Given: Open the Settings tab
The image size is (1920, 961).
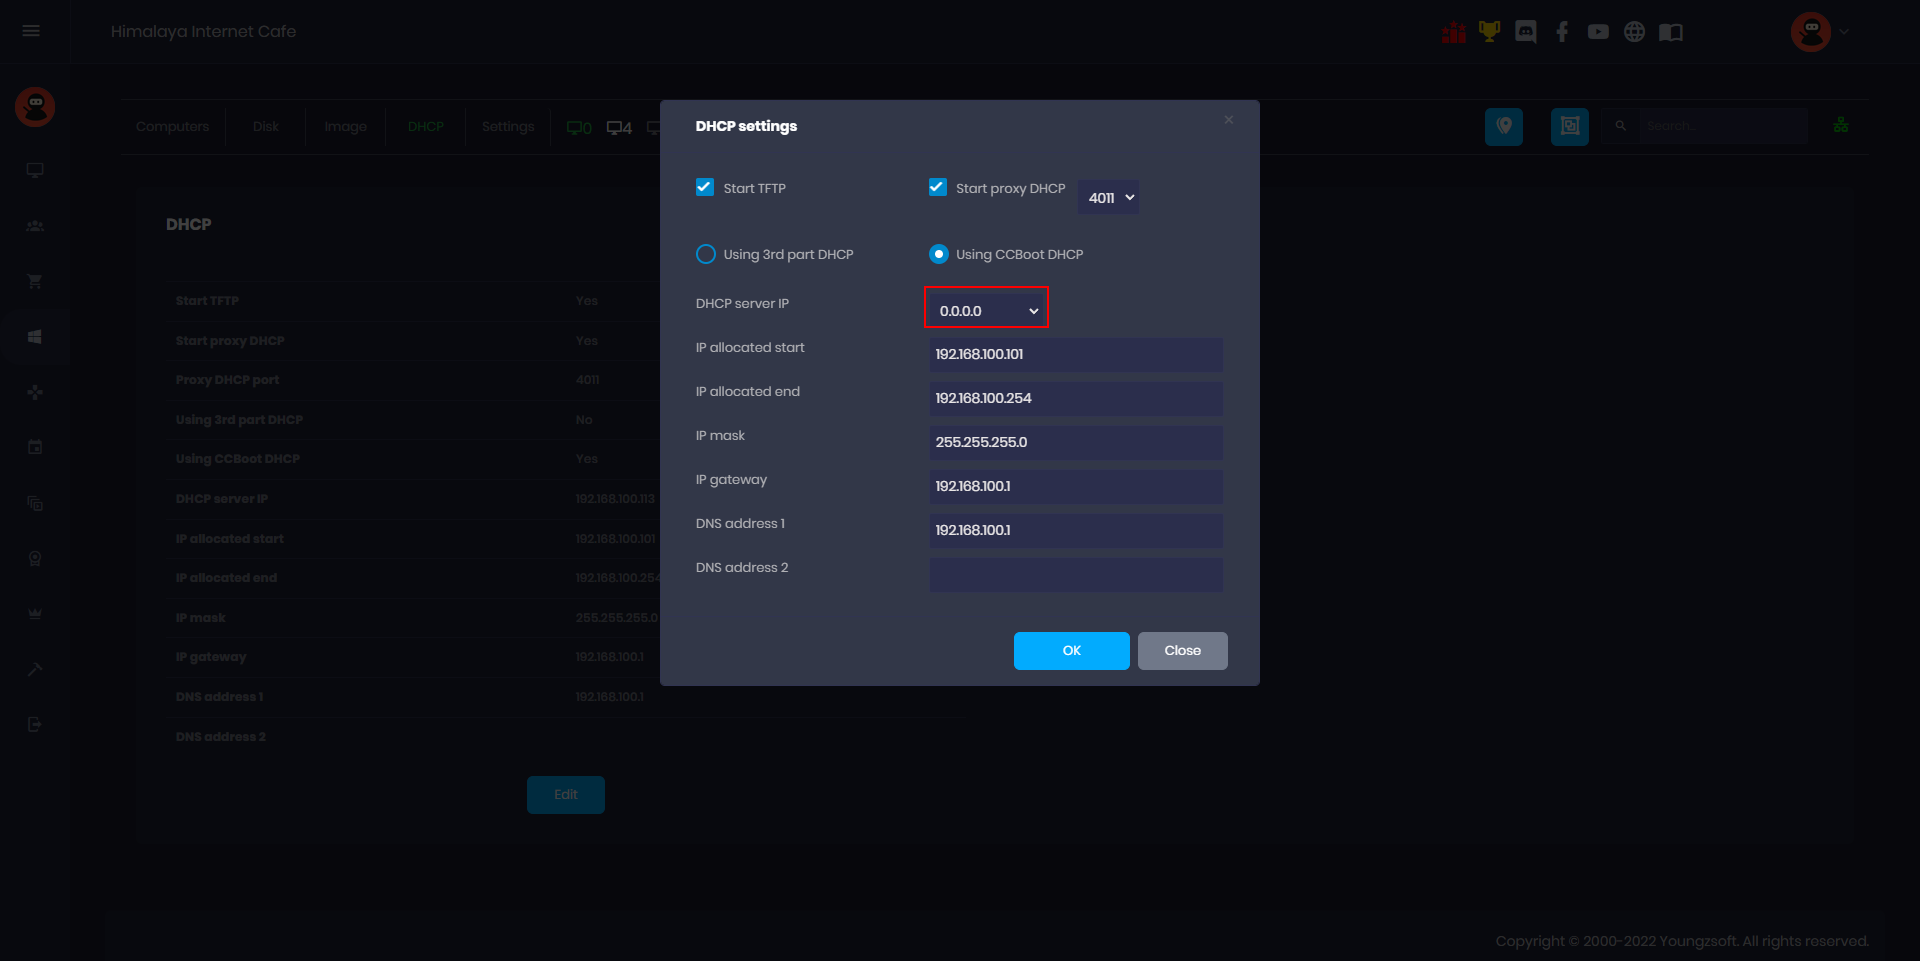Looking at the screenshot, I should 507,127.
